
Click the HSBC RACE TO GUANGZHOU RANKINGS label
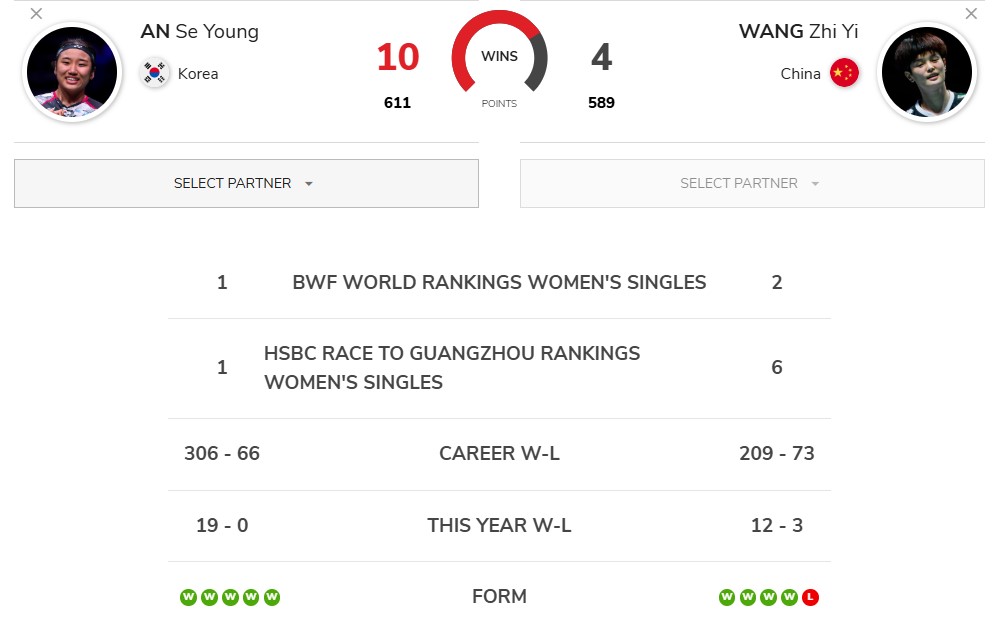tap(452, 367)
